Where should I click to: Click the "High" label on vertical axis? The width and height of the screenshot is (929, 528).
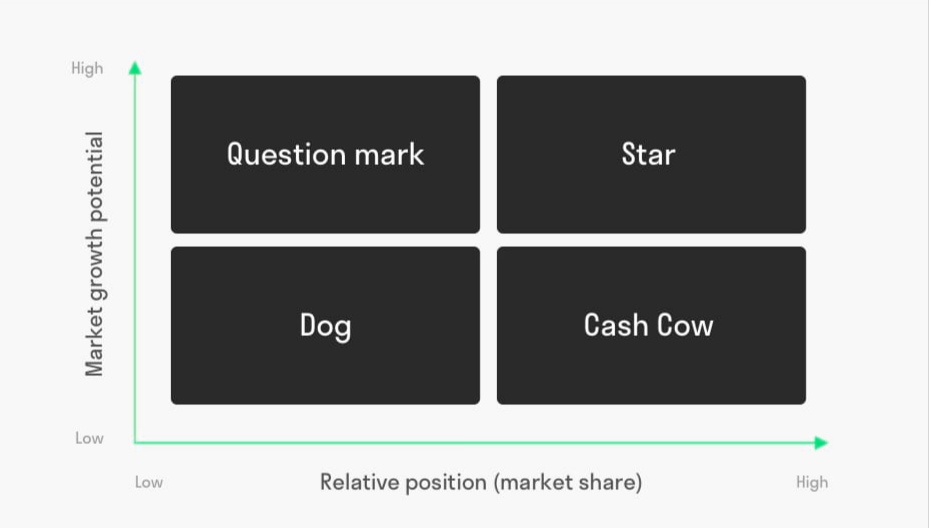[x=87, y=69]
